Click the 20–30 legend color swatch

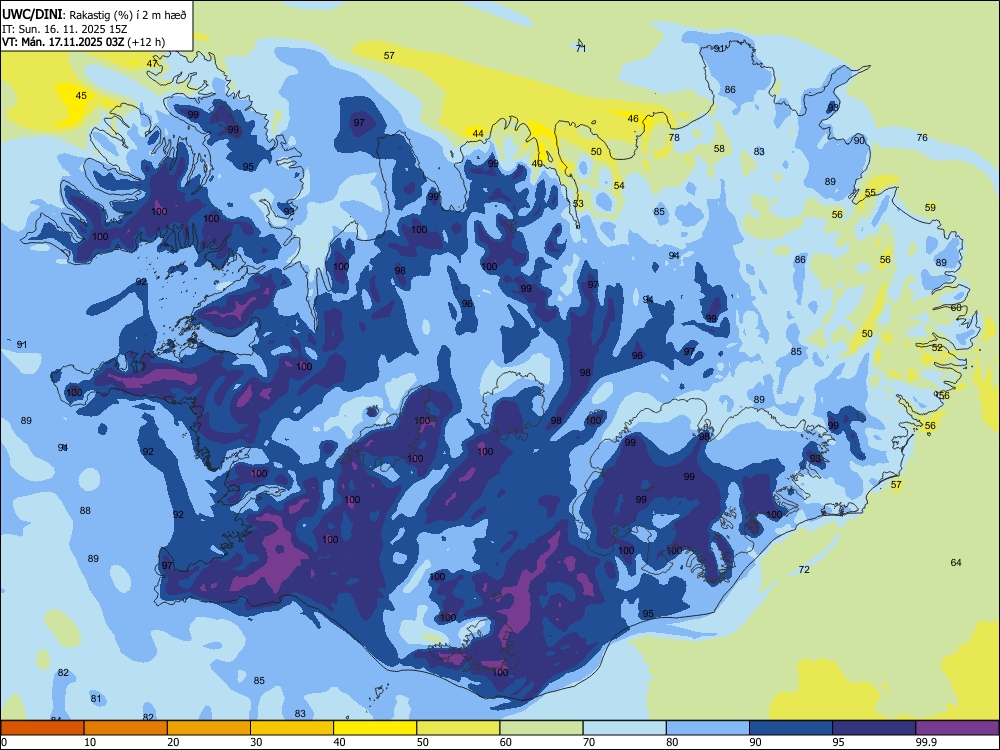pos(209,728)
